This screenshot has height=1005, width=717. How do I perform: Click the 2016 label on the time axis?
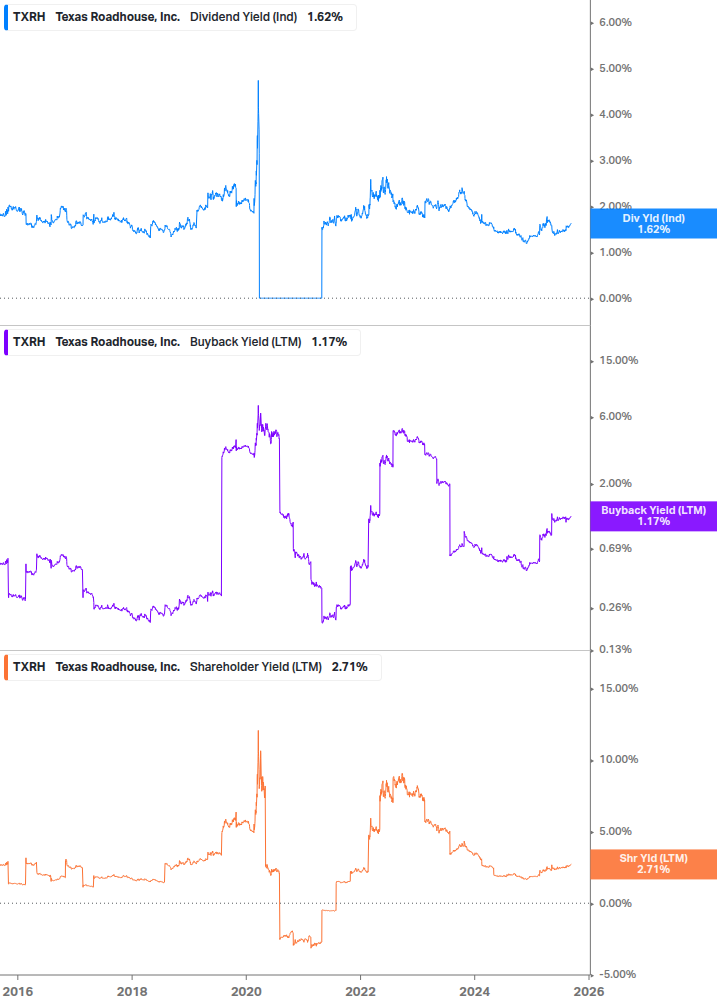tap(18, 992)
